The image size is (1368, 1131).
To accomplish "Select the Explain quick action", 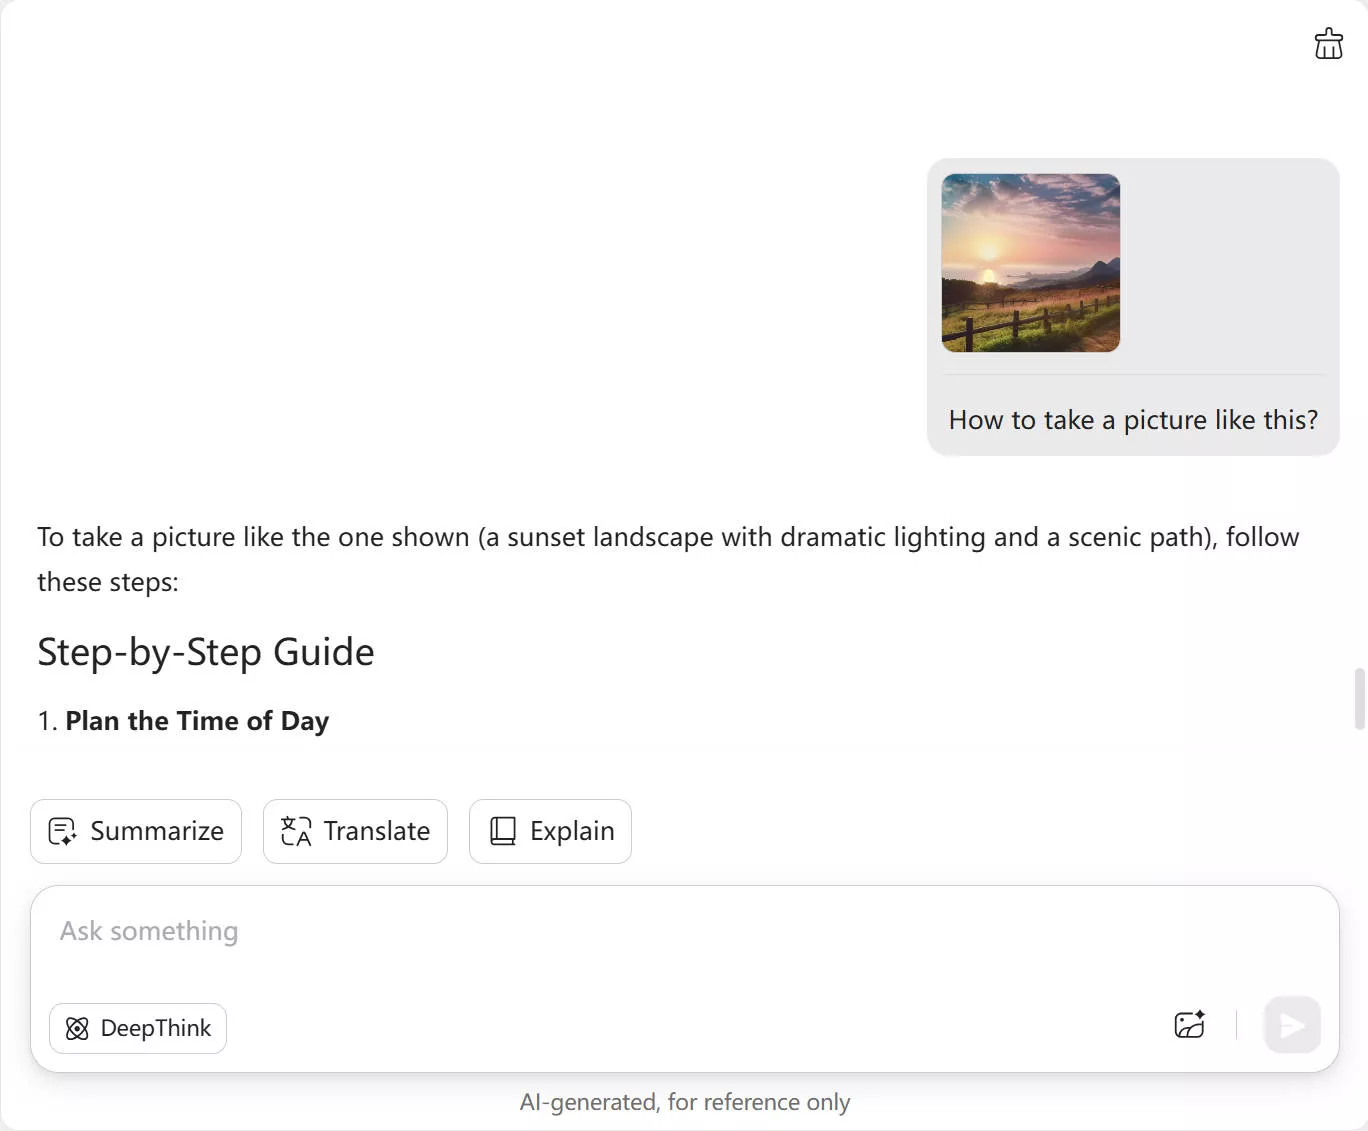I will [x=550, y=831].
